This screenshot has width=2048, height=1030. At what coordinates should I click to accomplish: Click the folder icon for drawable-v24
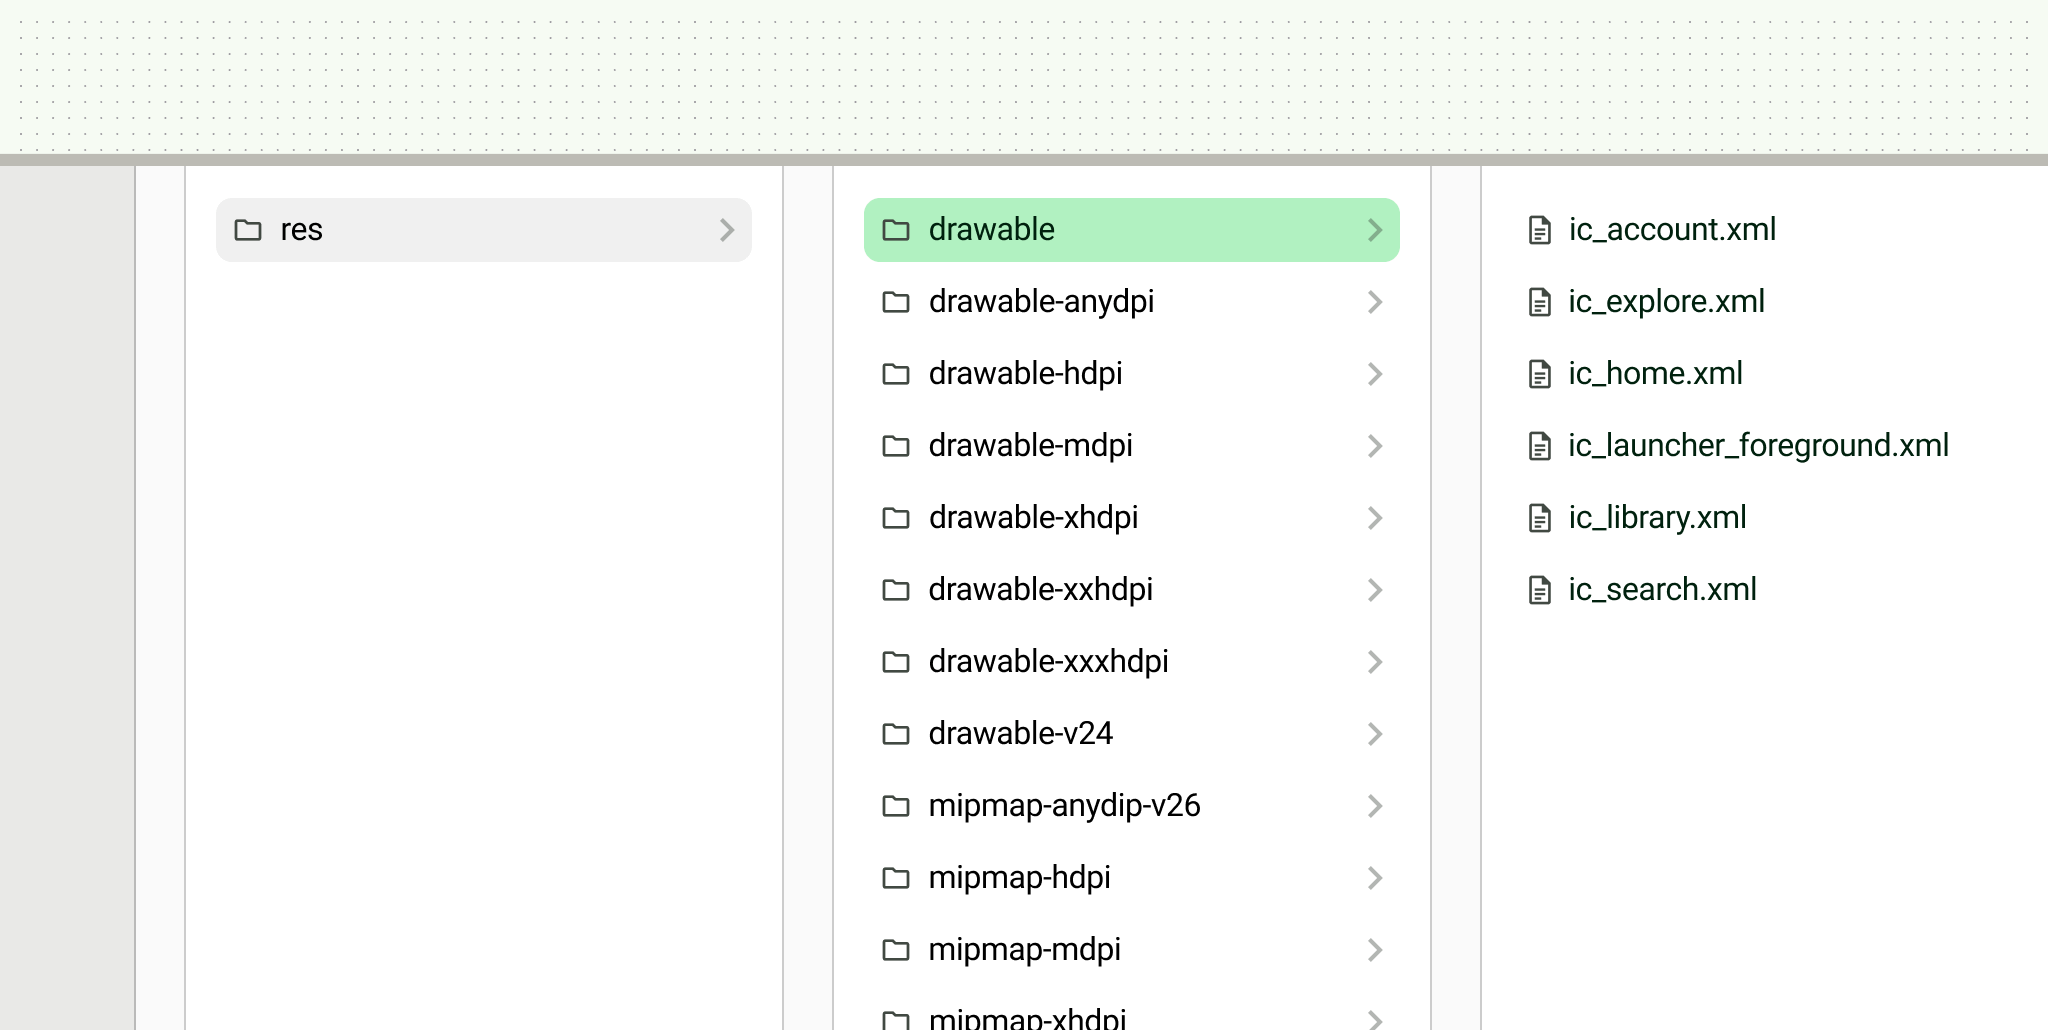pyautogui.click(x=897, y=733)
